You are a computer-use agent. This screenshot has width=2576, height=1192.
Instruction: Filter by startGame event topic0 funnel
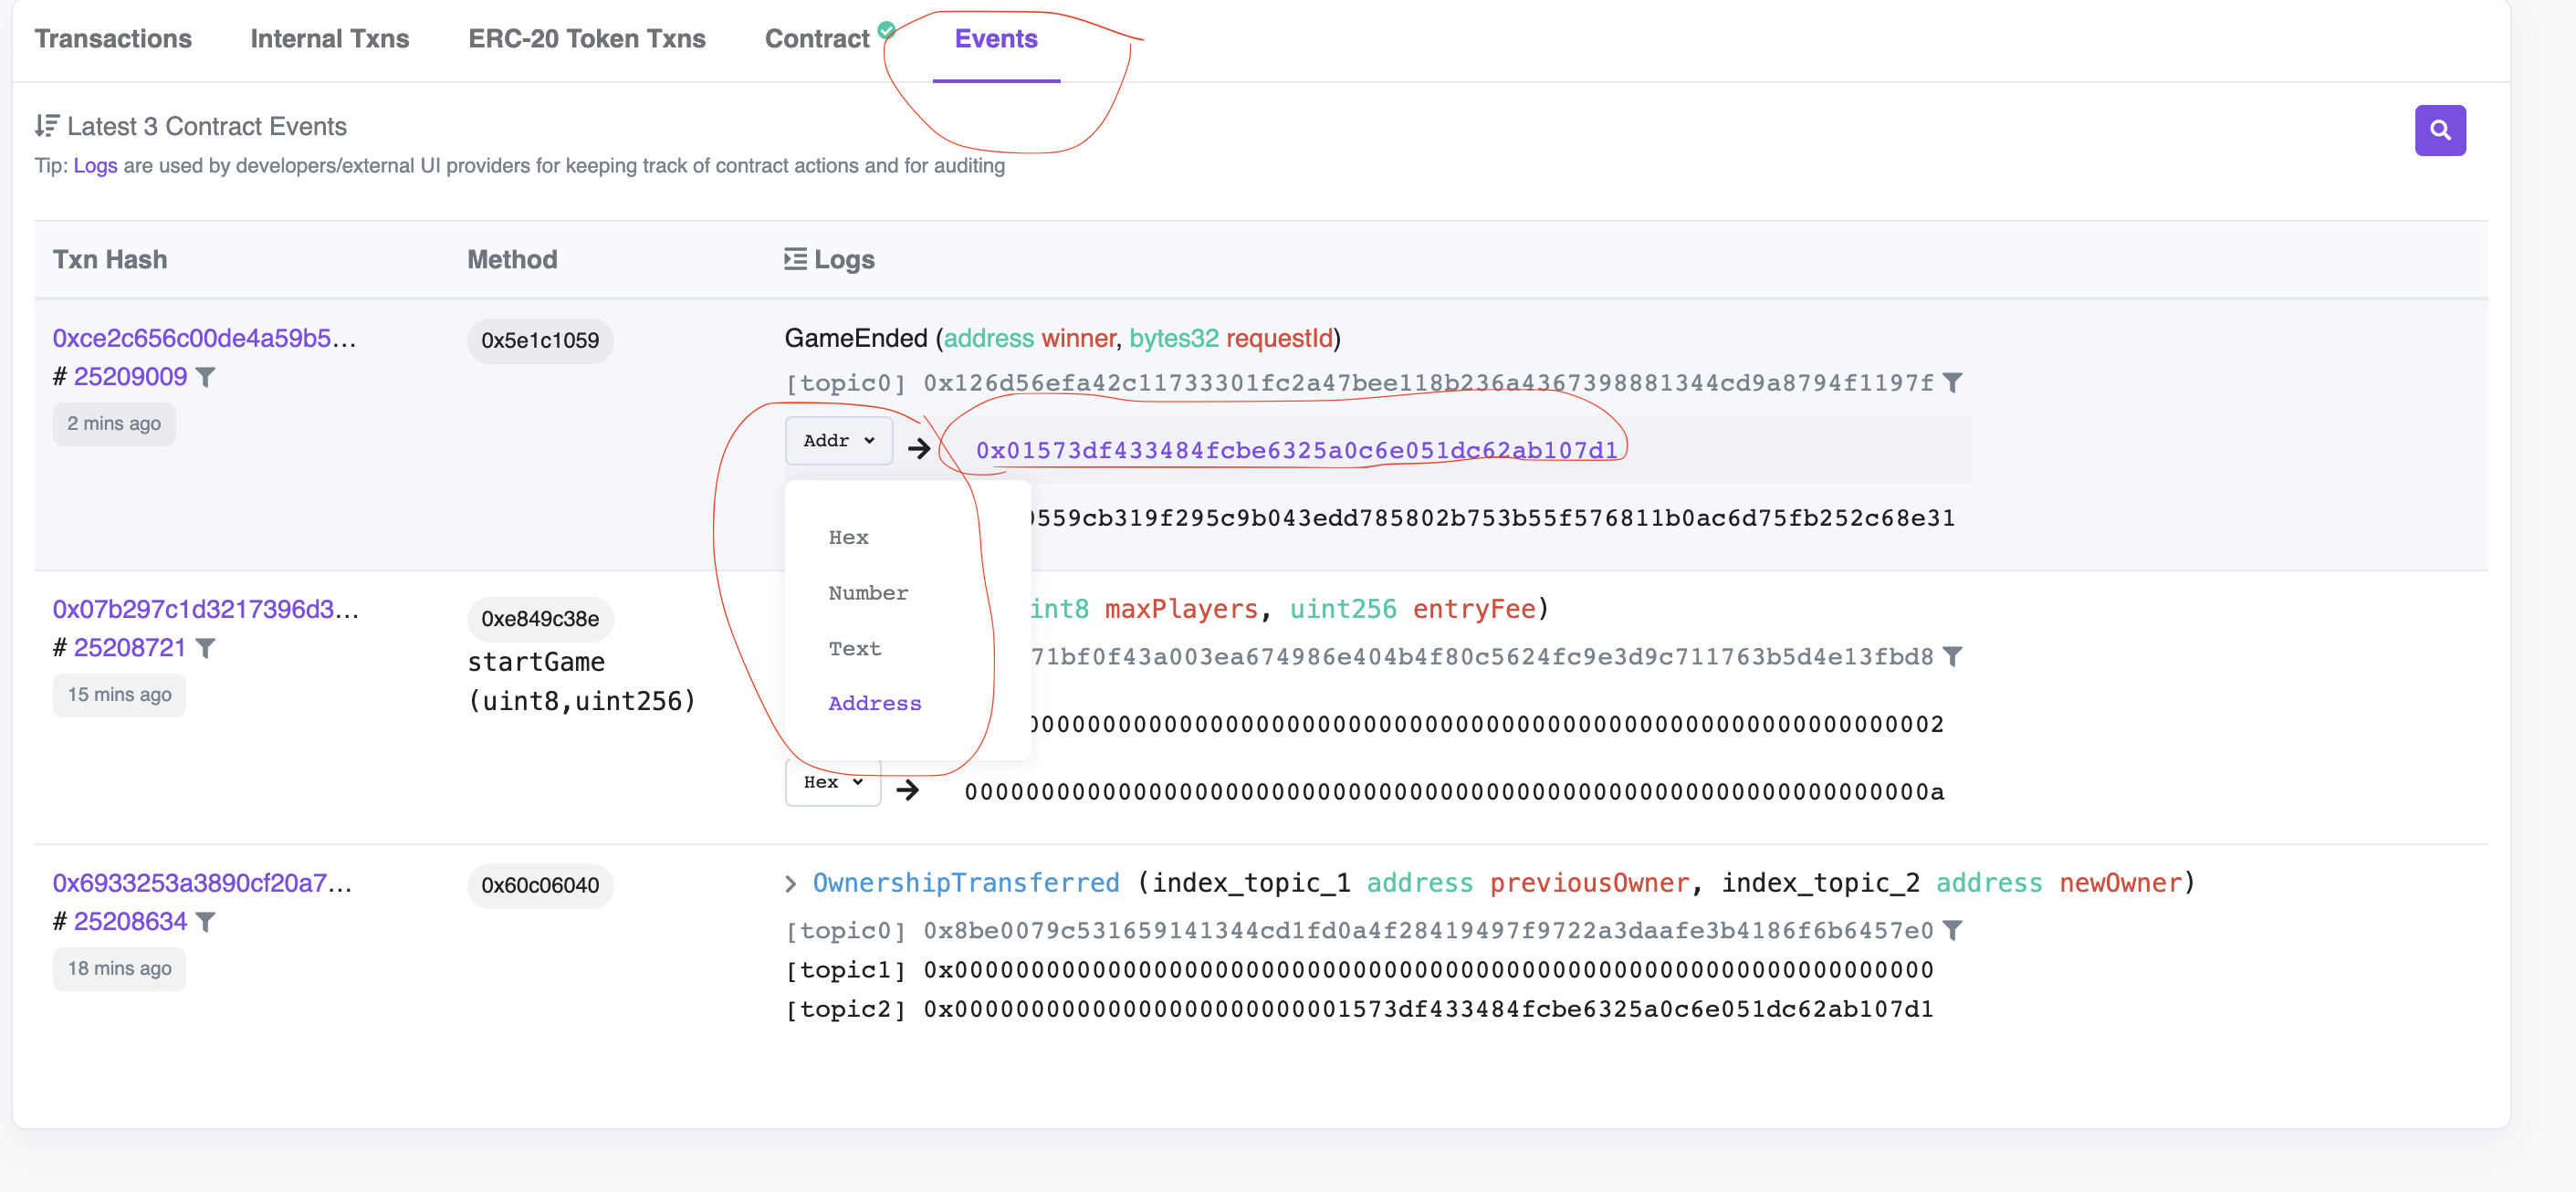(1952, 657)
